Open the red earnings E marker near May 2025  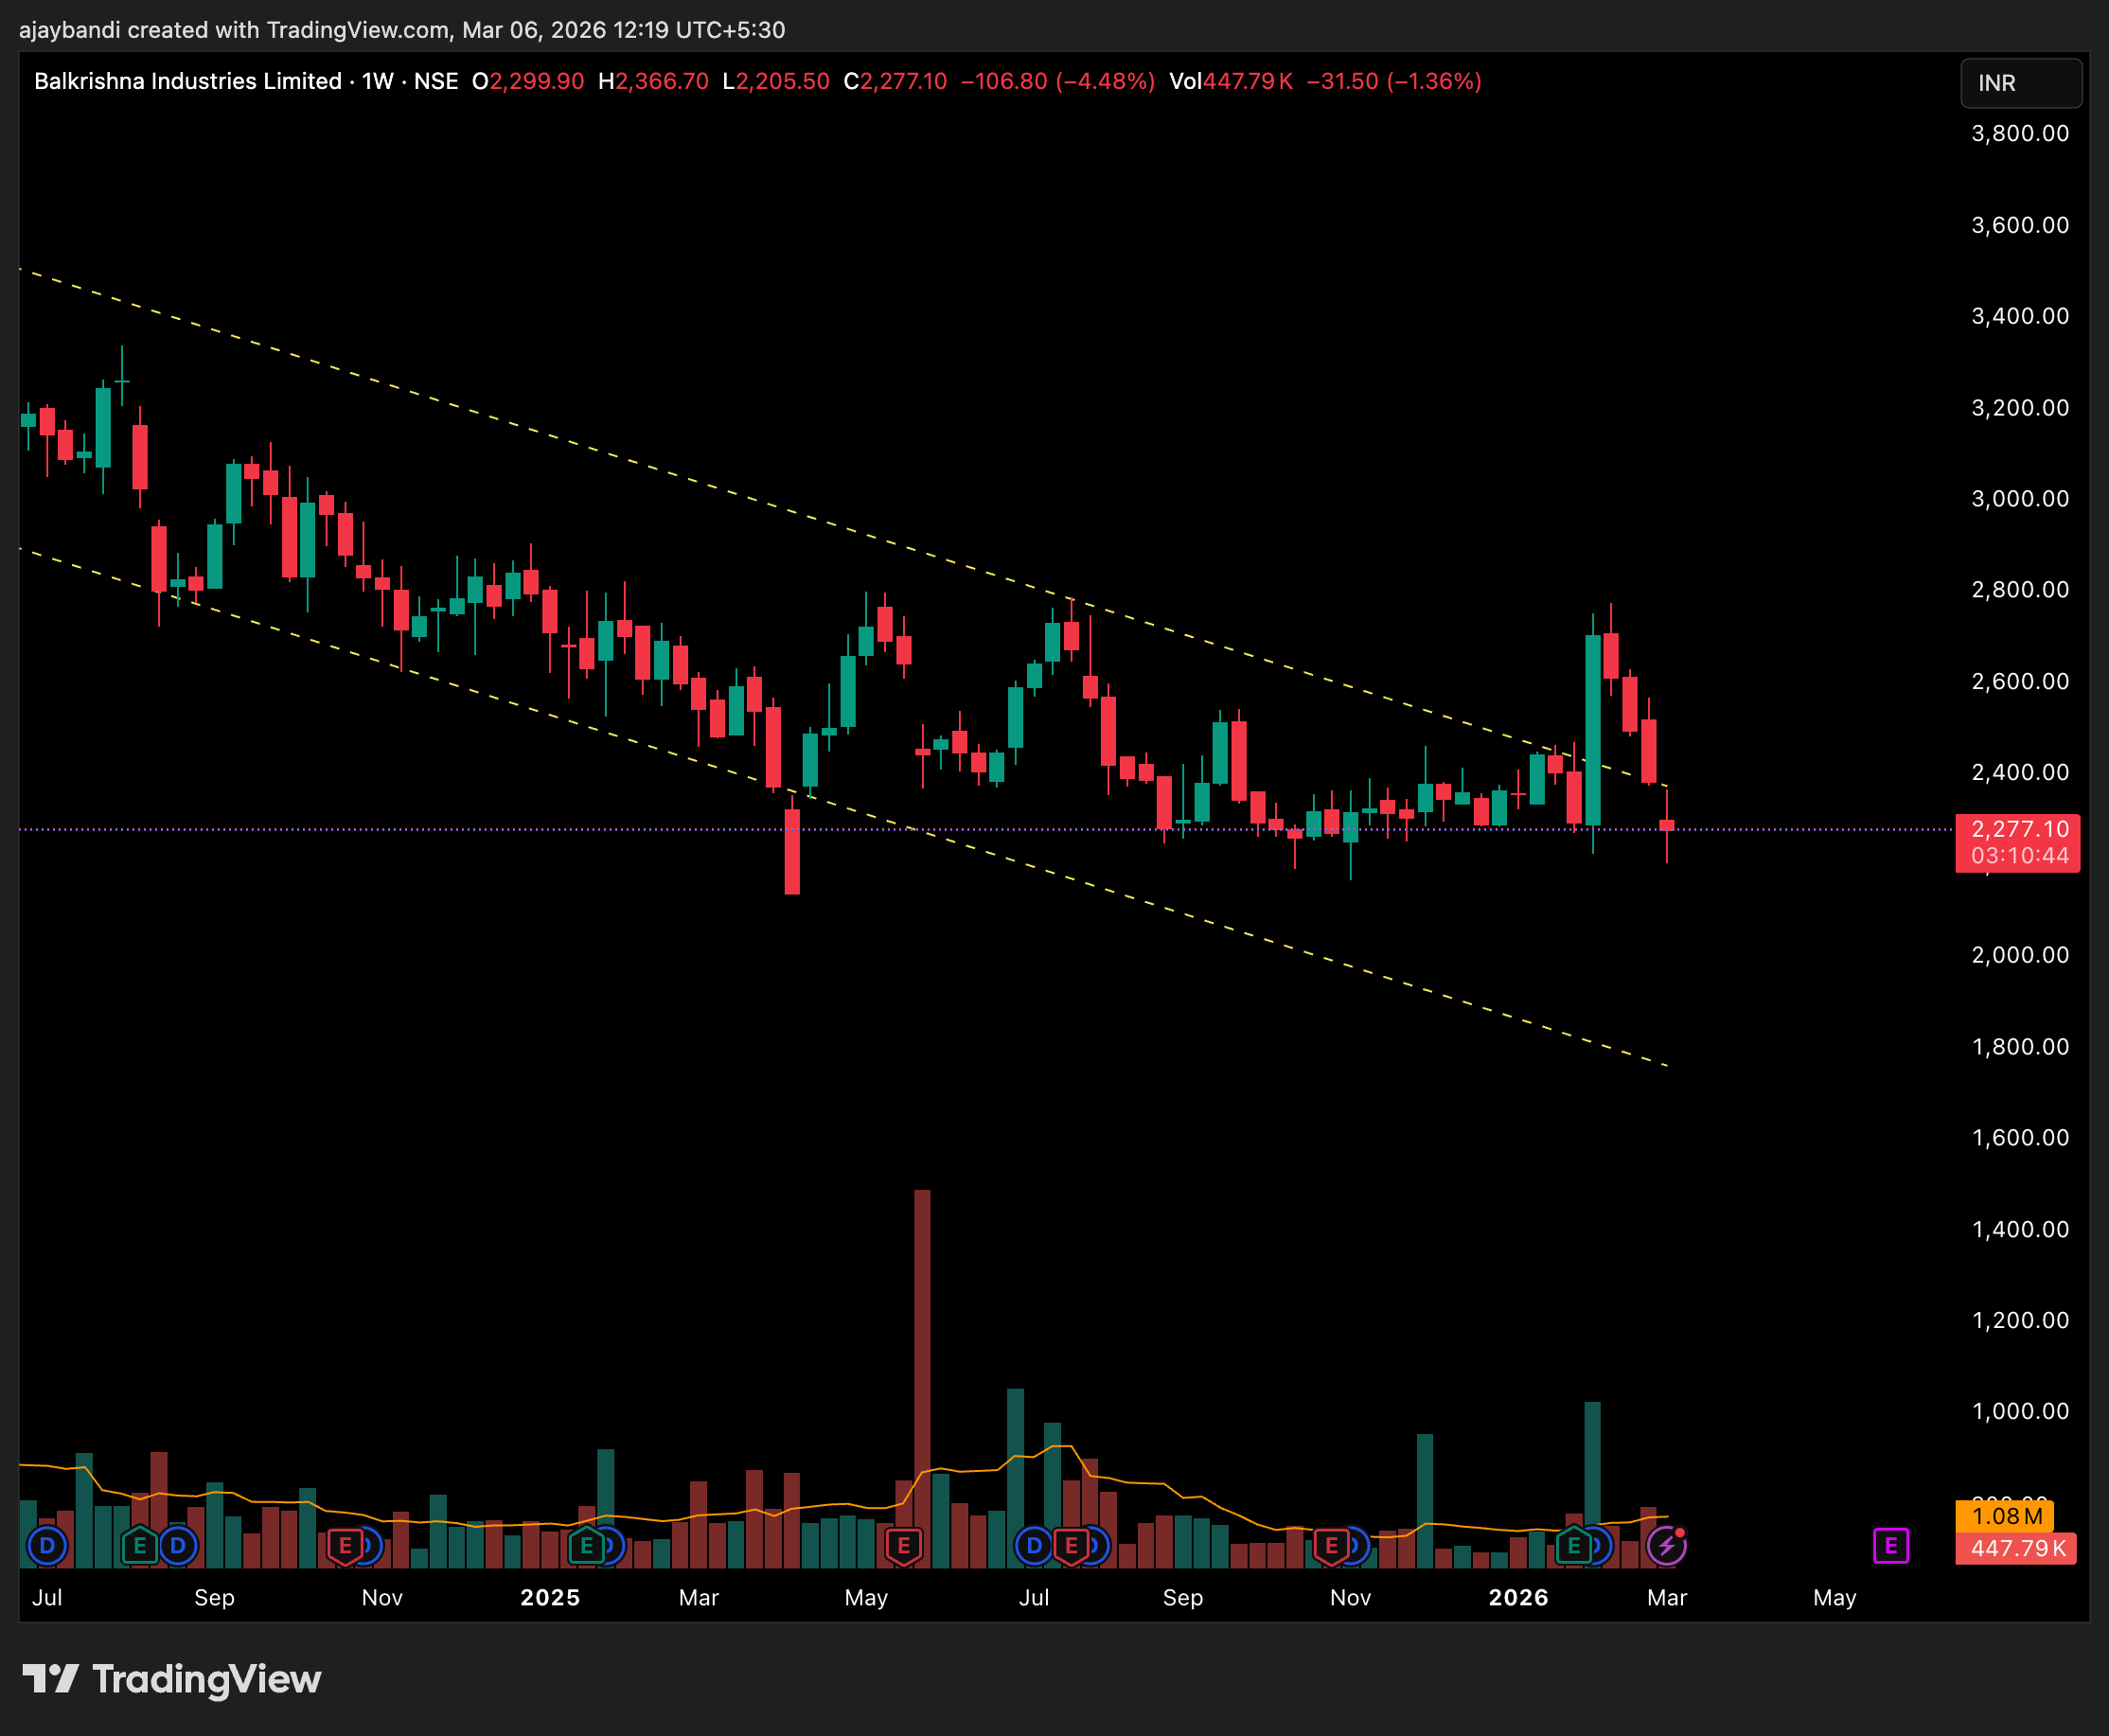click(904, 1546)
